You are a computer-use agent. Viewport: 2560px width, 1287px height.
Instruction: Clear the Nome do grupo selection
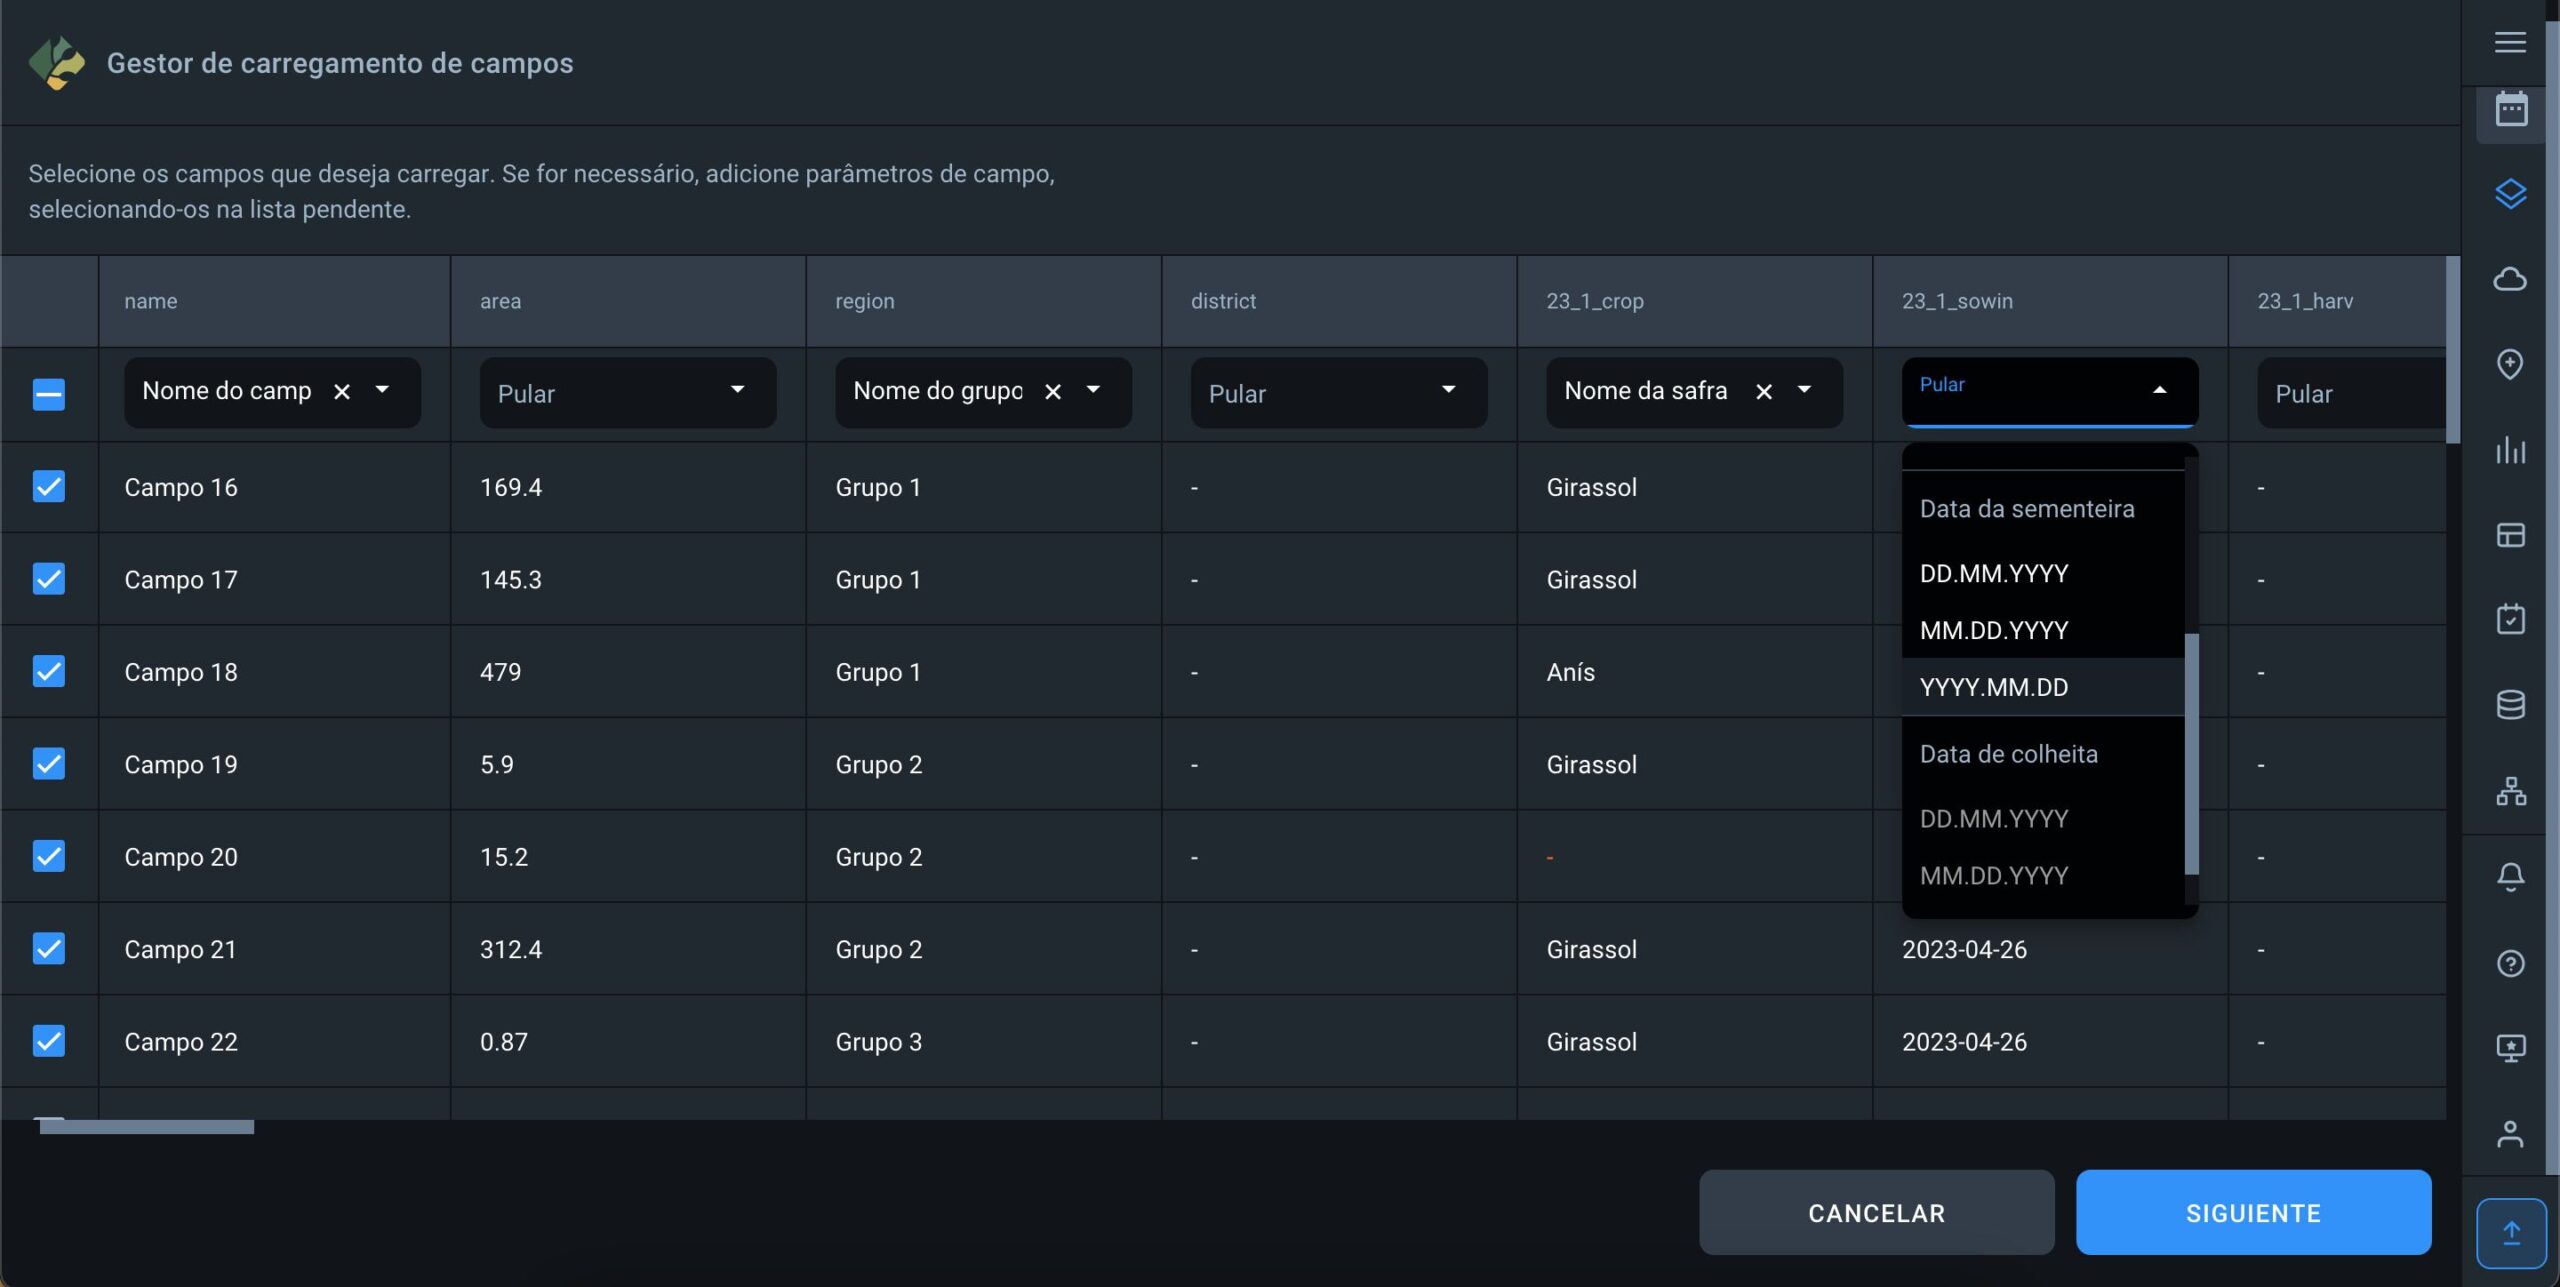pos(1052,392)
